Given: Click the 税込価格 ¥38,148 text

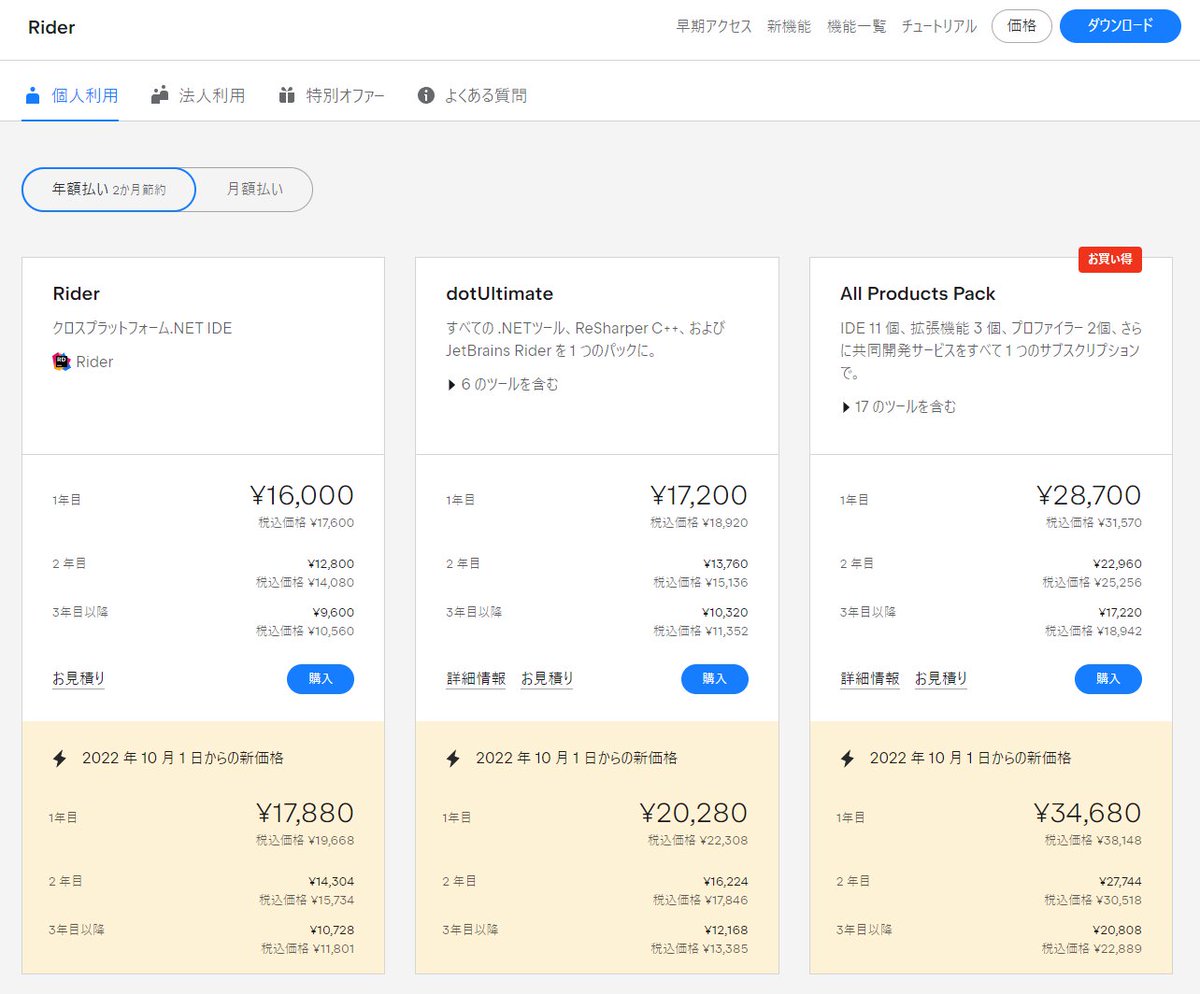Looking at the screenshot, I should tap(1091, 840).
